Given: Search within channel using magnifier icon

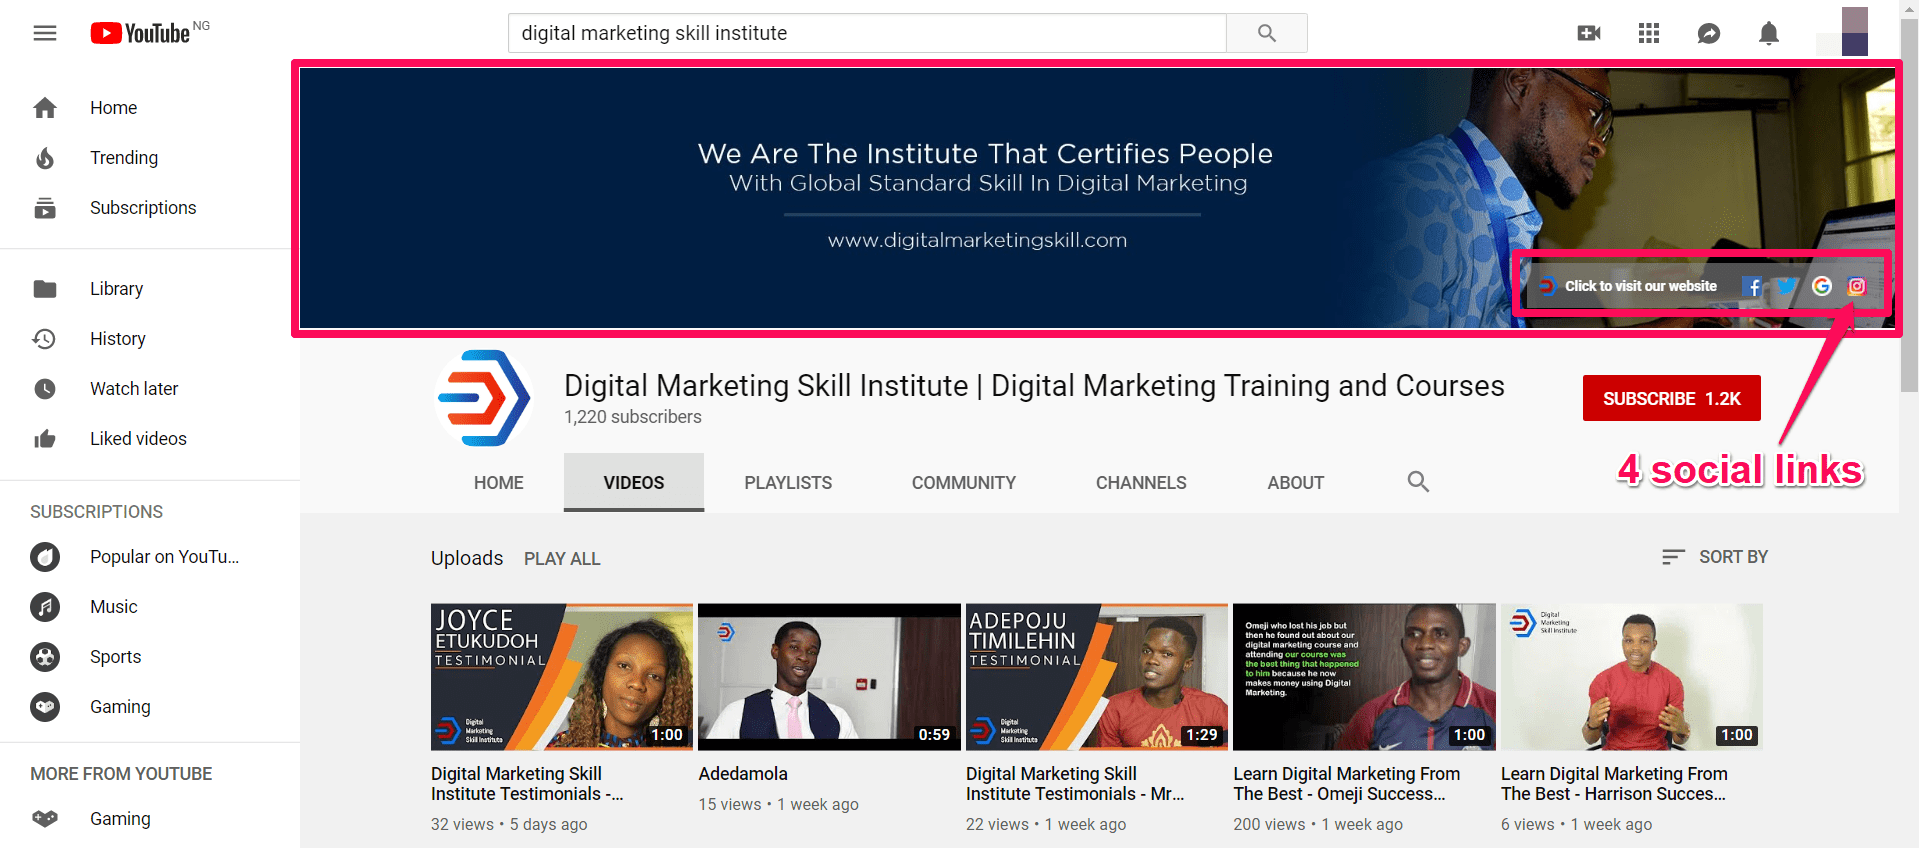Looking at the screenshot, I should [1418, 482].
